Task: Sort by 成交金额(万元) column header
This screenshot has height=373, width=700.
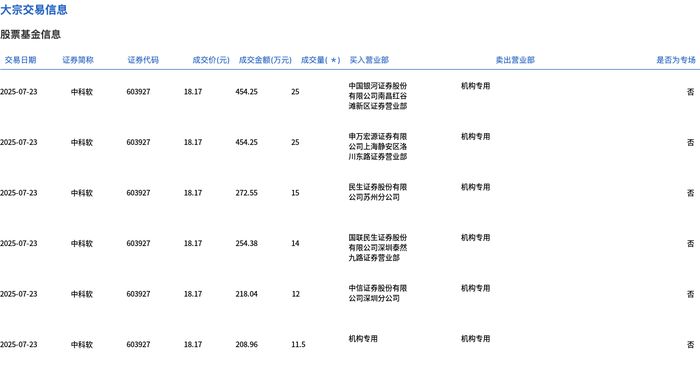Action: pos(265,60)
